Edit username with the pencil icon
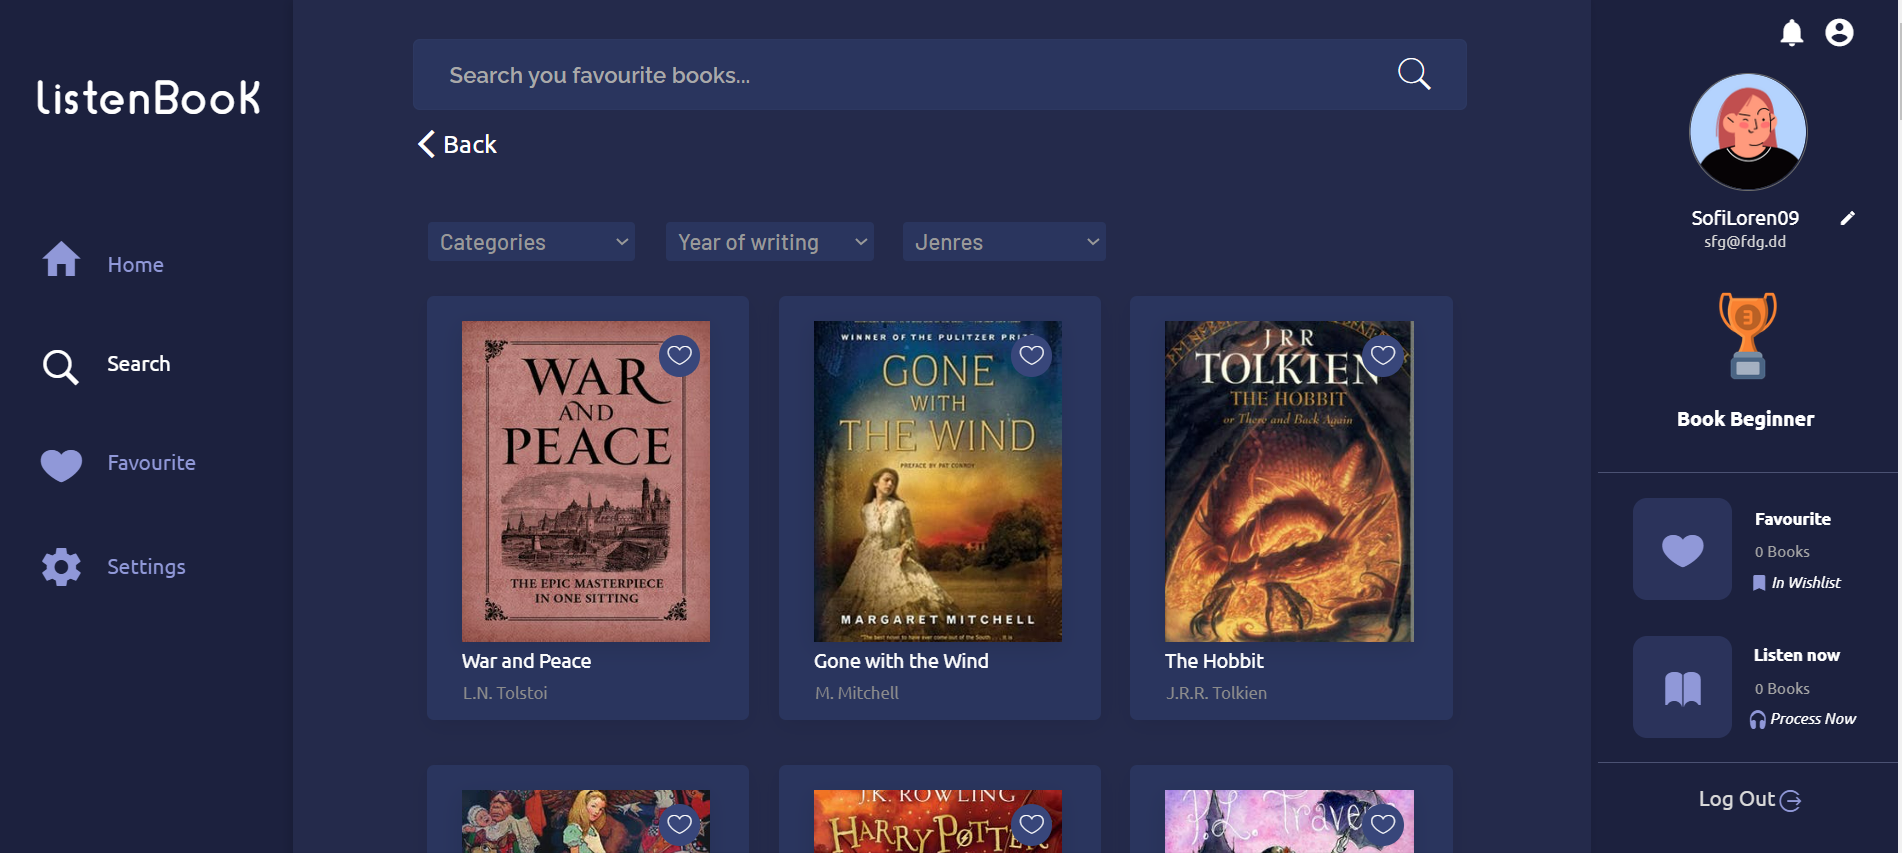Screen dimensions: 1902x853 1847,218
